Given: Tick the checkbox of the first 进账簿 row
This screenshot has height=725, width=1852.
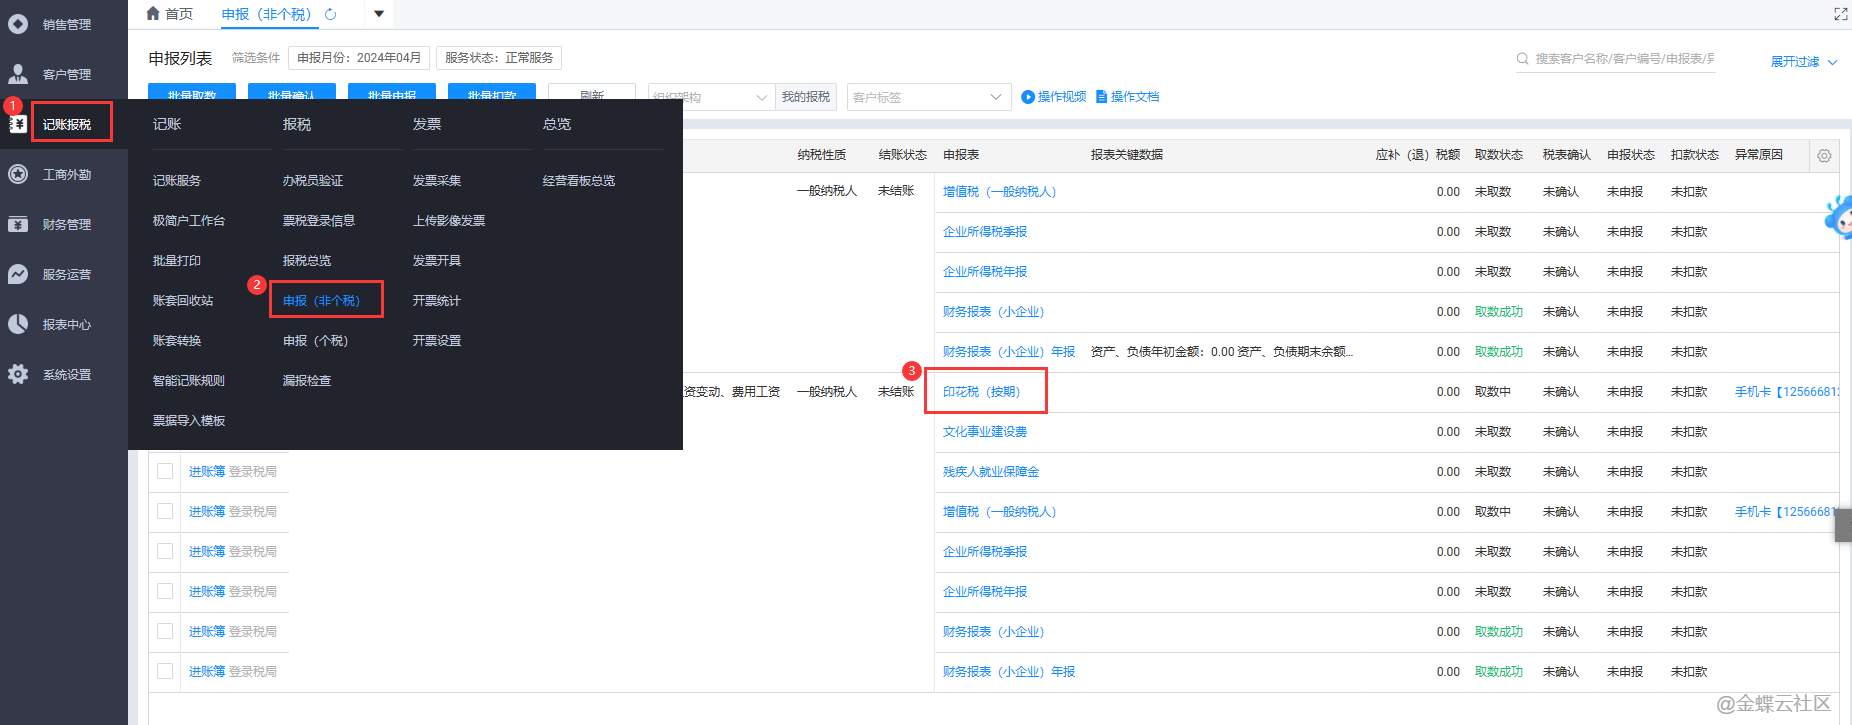Looking at the screenshot, I should [165, 471].
